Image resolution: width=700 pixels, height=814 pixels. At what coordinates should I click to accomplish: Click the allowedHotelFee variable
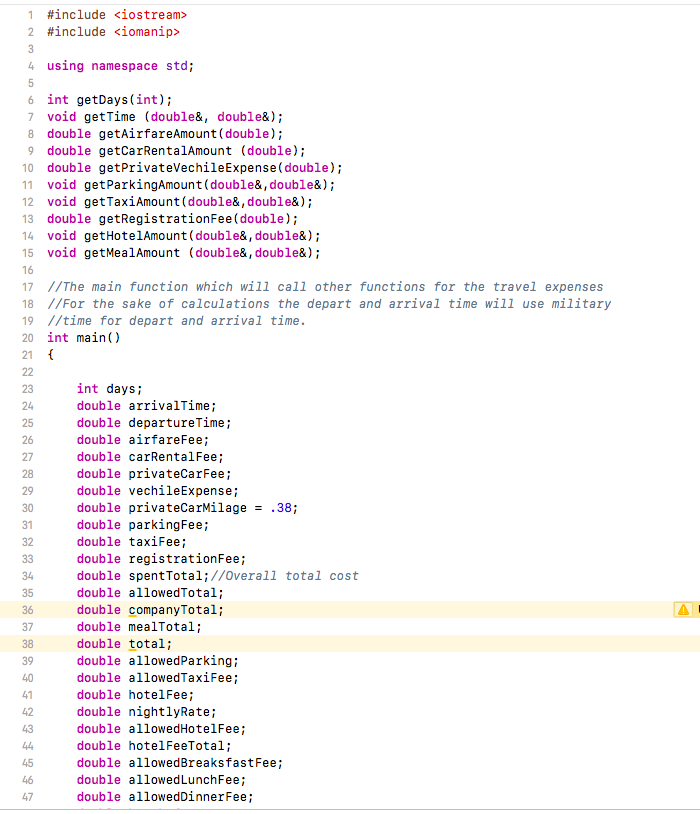click(184, 729)
